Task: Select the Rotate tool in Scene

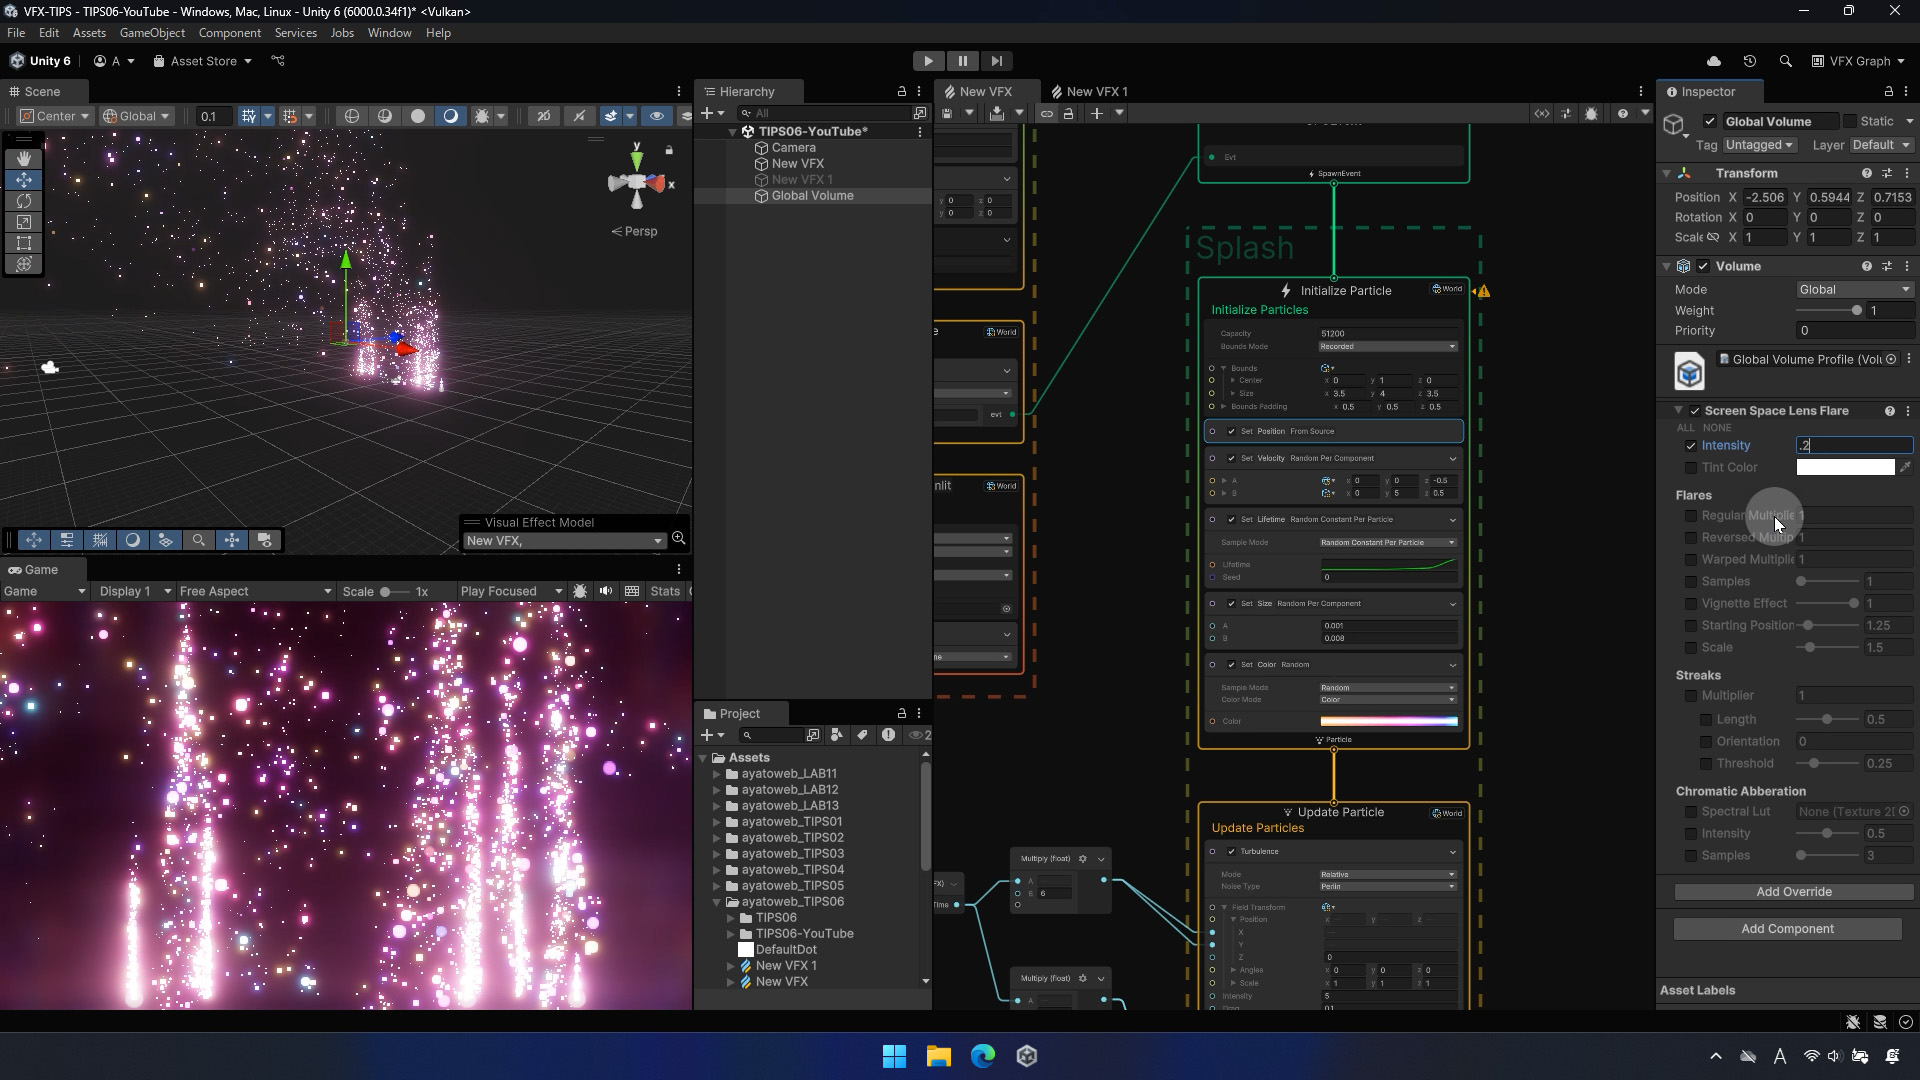Action: pos(24,201)
